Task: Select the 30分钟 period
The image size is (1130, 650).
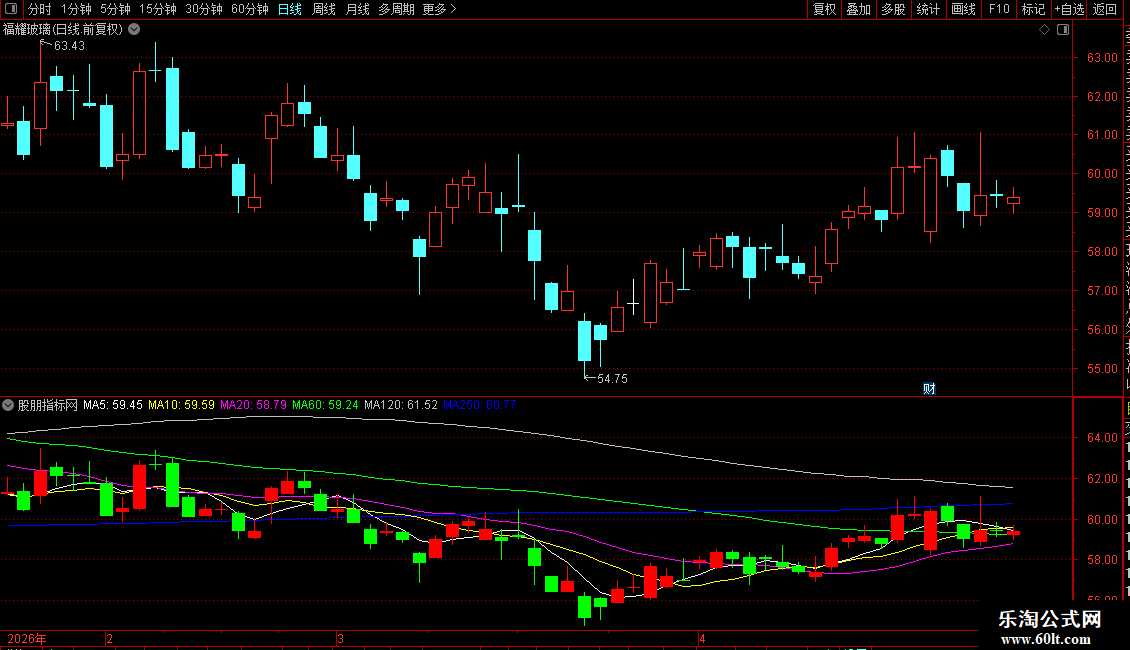Action: click(x=204, y=9)
